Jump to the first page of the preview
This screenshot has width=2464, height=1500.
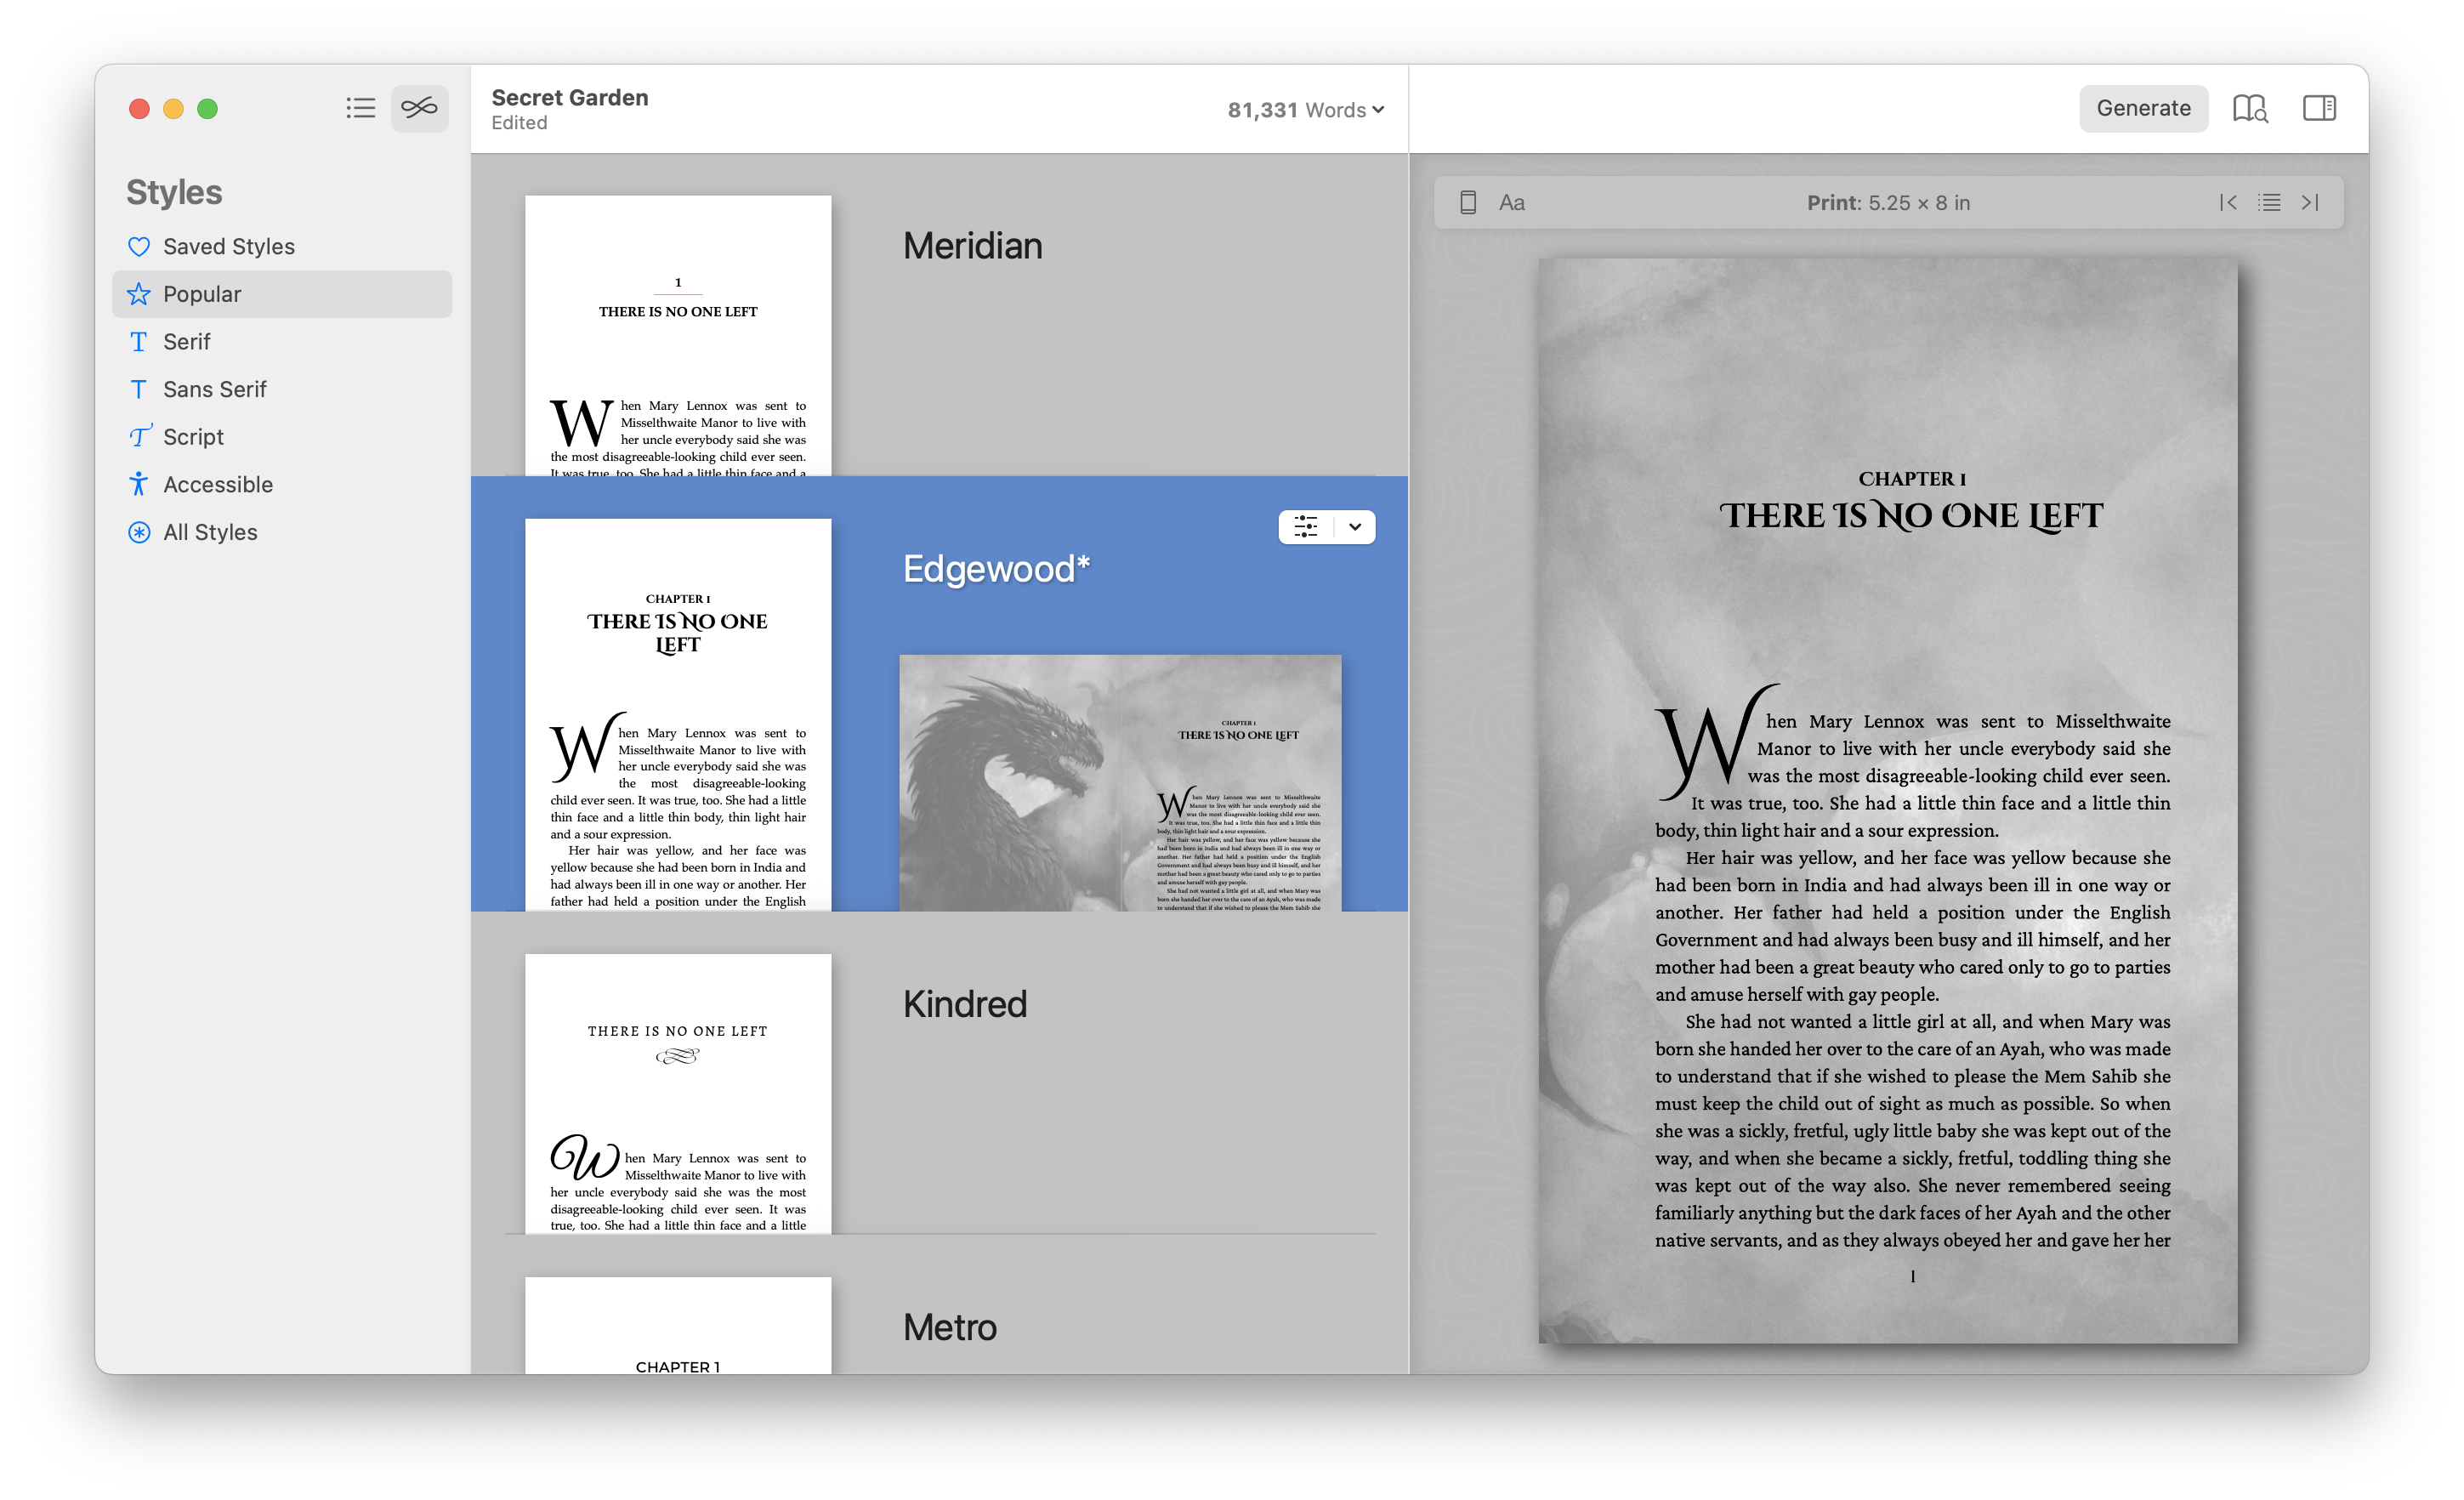coord(2227,203)
